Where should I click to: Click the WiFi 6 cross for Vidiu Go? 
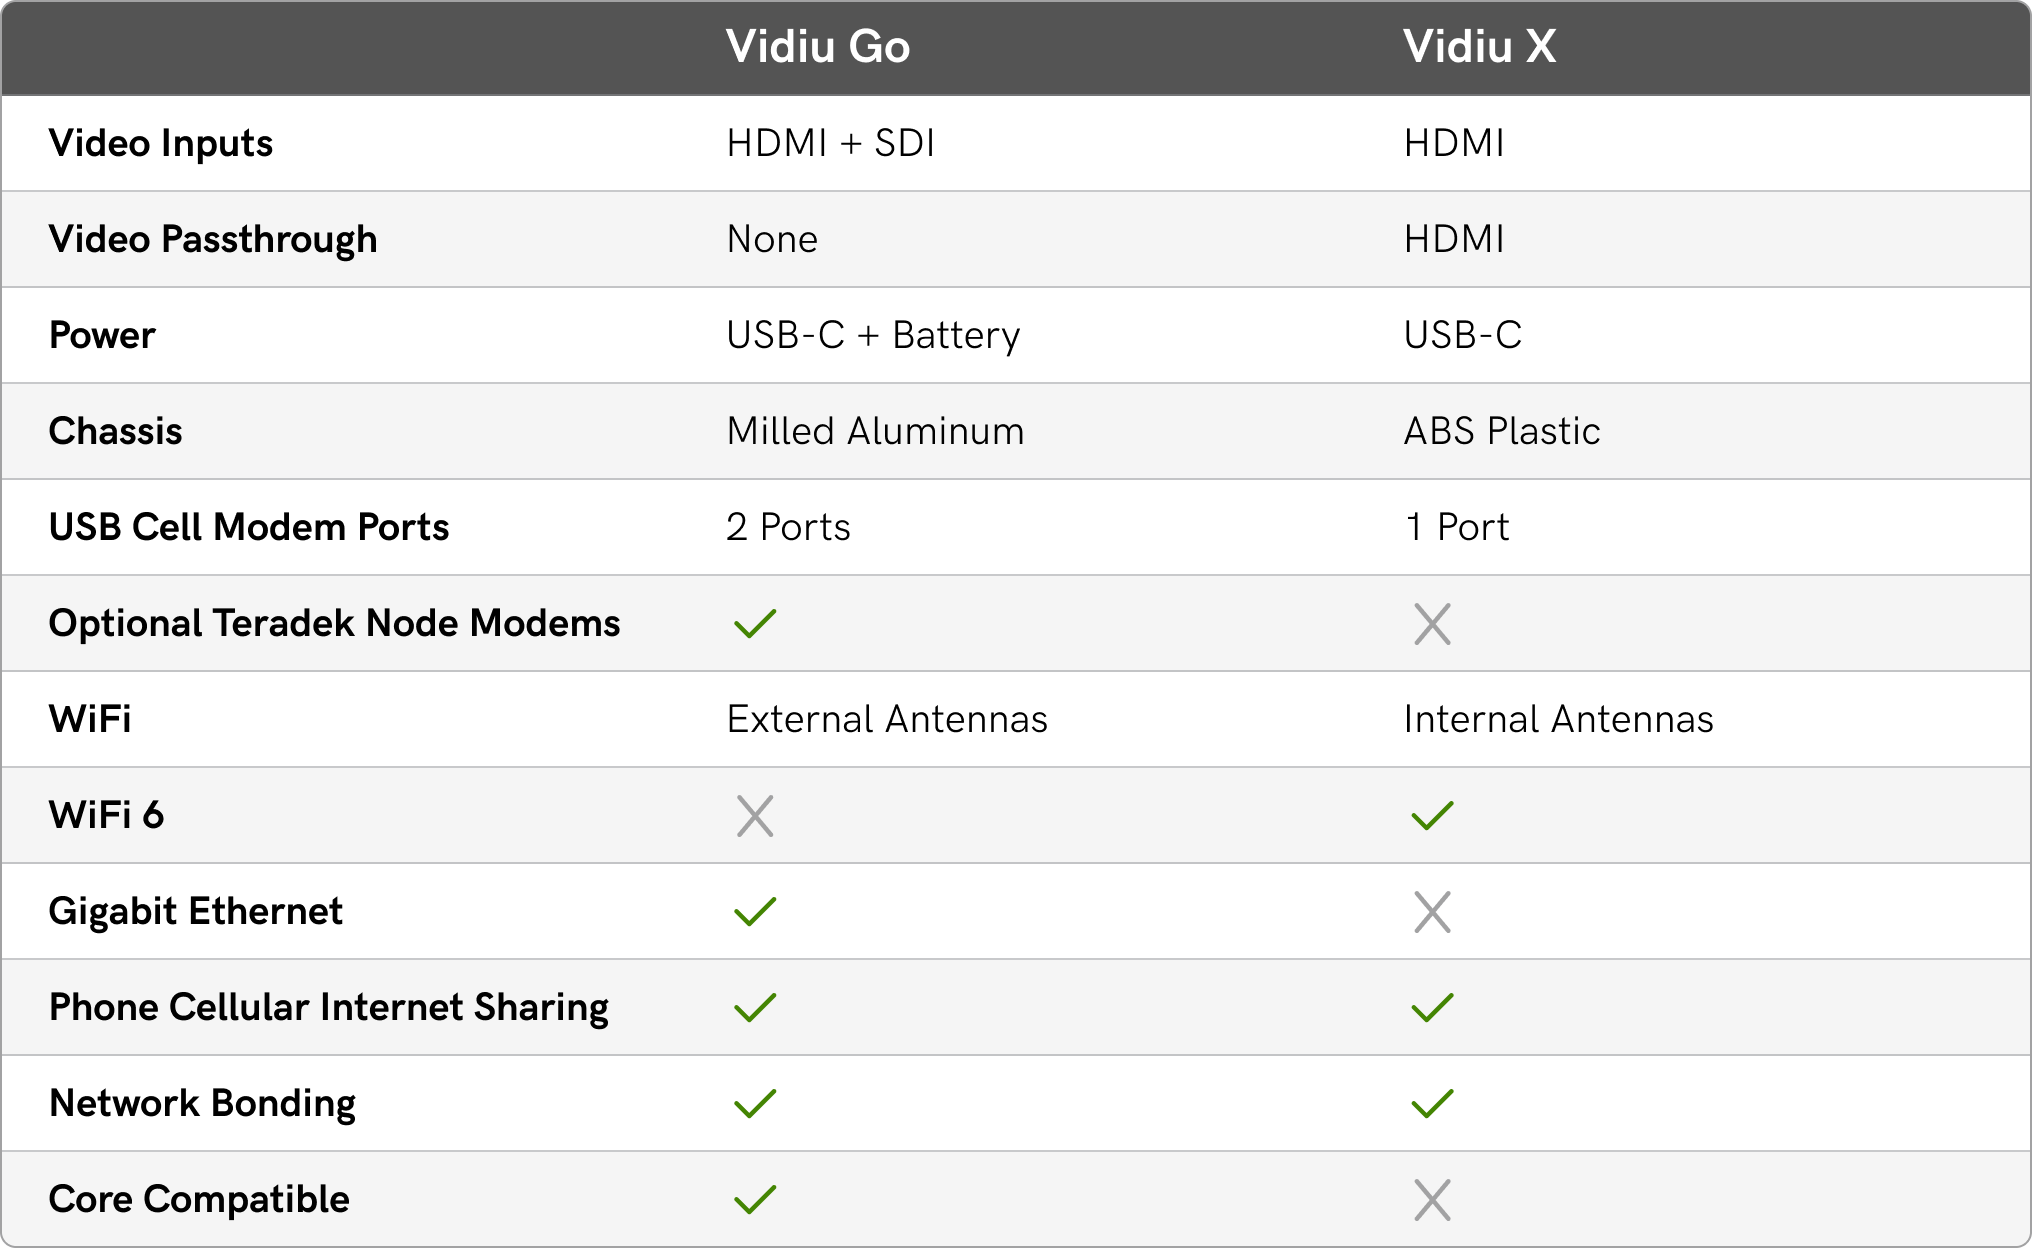pyautogui.click(x=755, y=816)
